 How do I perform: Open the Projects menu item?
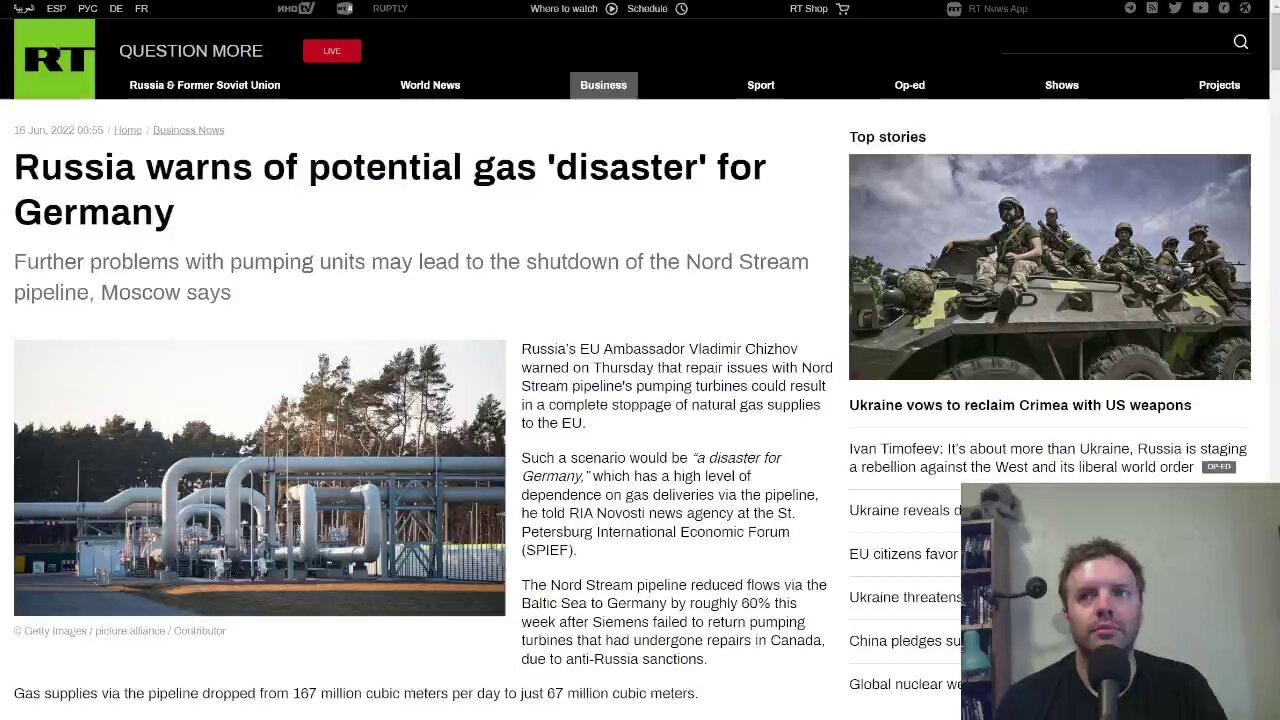[x=1219, y=85]
